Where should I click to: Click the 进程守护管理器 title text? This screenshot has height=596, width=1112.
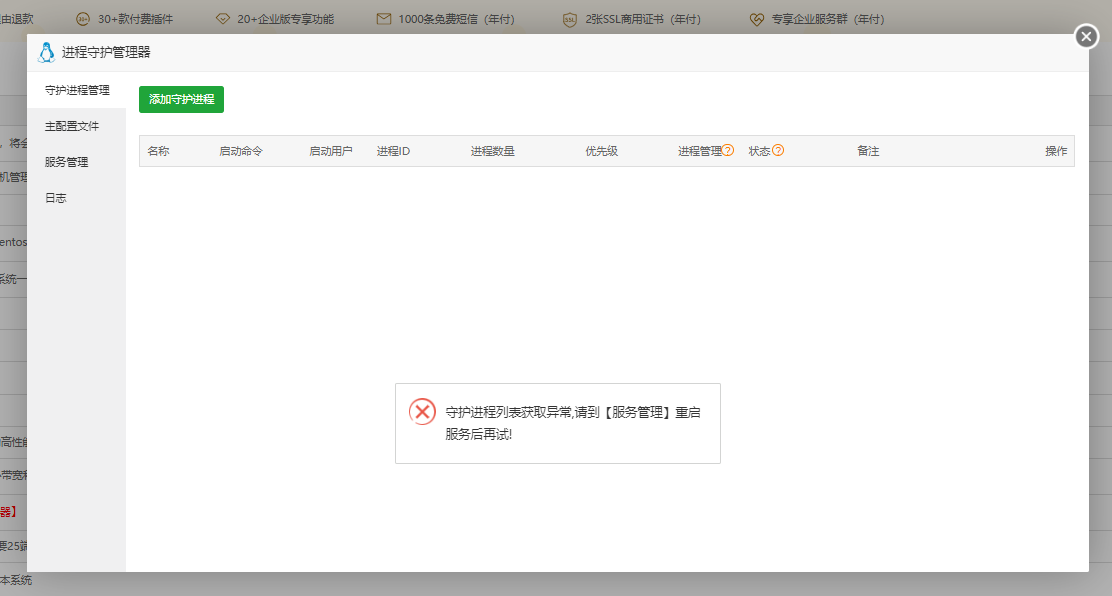106,53
